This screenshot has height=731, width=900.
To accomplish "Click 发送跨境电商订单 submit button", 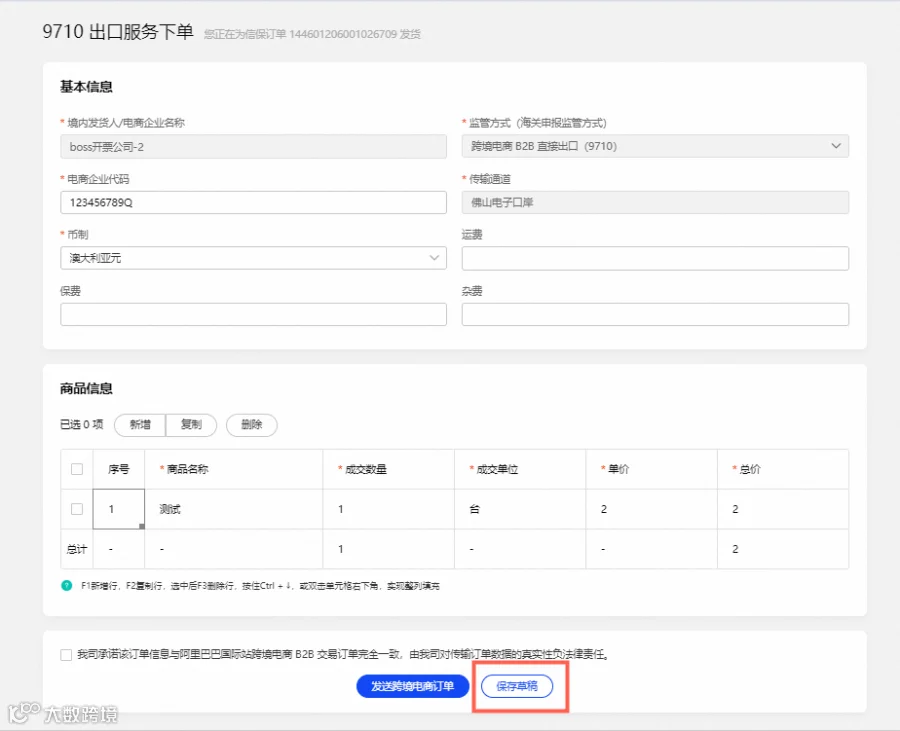I will click(x=413, y=686).
